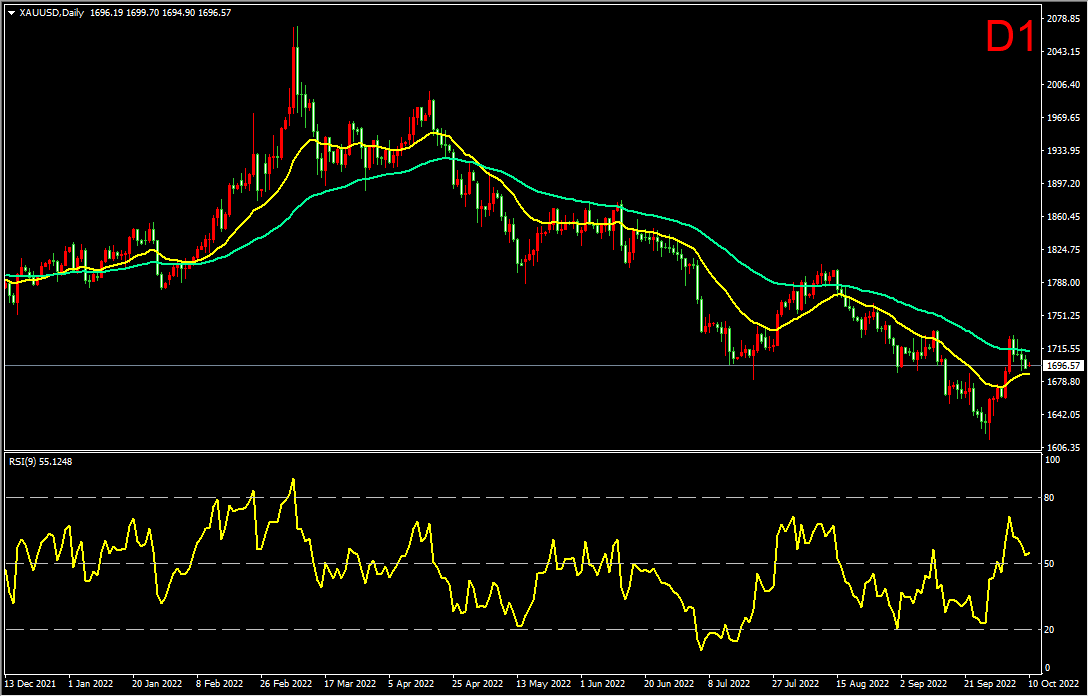Screen dimensions: 1089x697
Task: Click the 25 Apr 2022 date label
Action: [476, 684]
